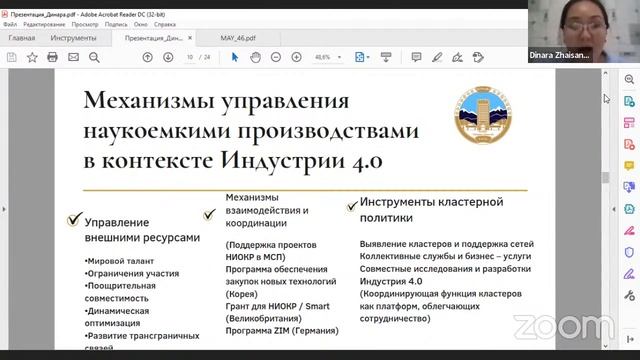Collapse right pane with small triangle
This screenshot has height=360, width=640.
point(614,209)
